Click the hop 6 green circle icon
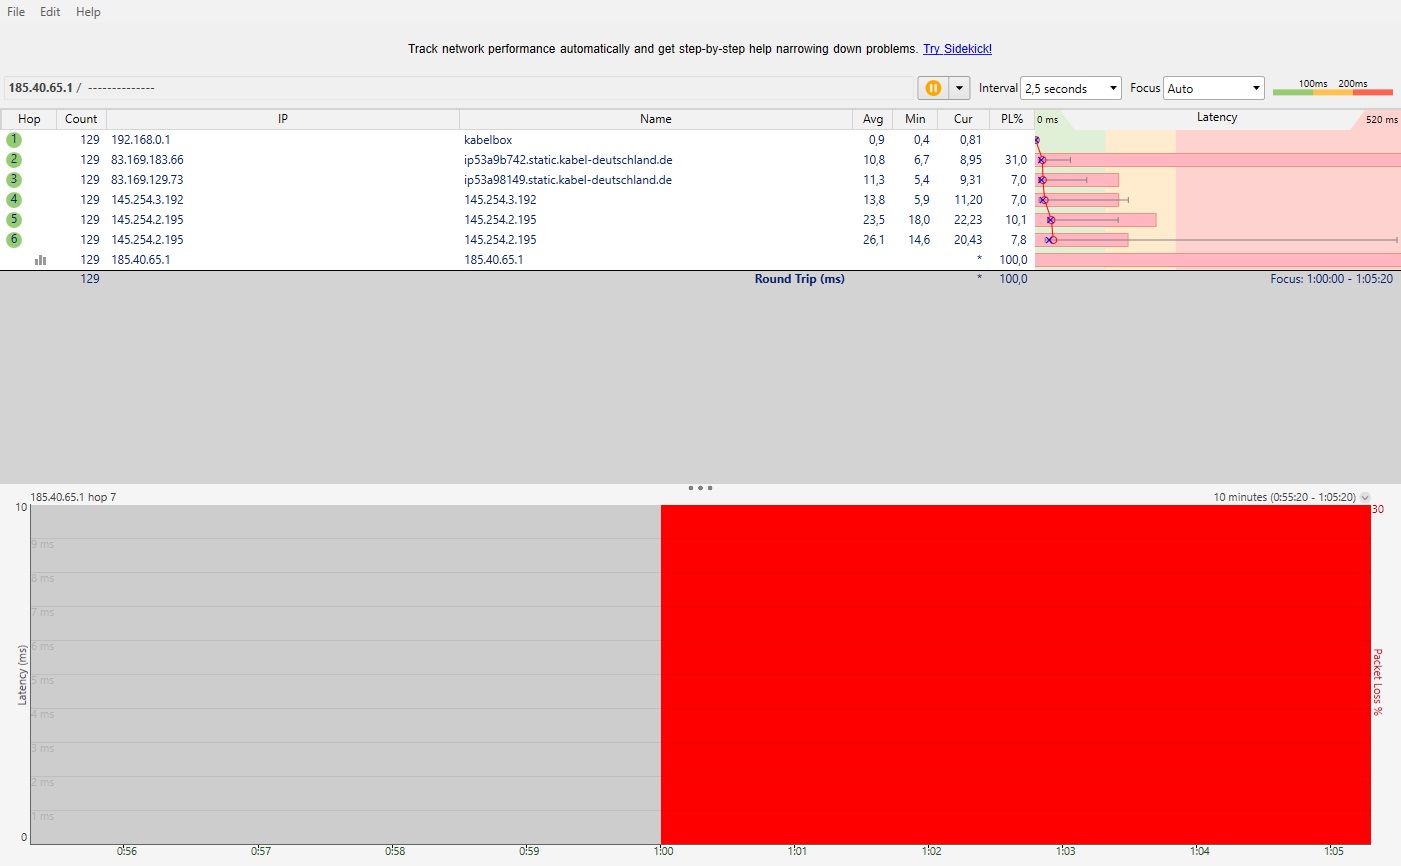The height and width of the screenshot is (866, 1401). [14, 240]
